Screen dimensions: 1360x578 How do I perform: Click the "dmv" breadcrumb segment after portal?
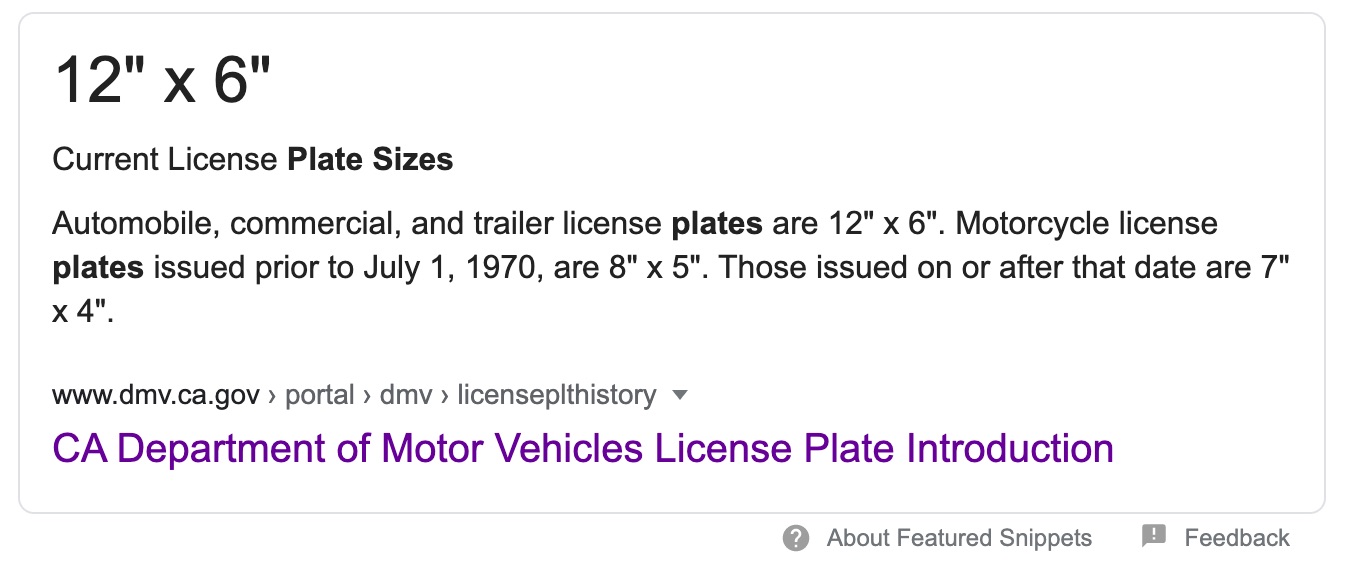click(406, 395)
